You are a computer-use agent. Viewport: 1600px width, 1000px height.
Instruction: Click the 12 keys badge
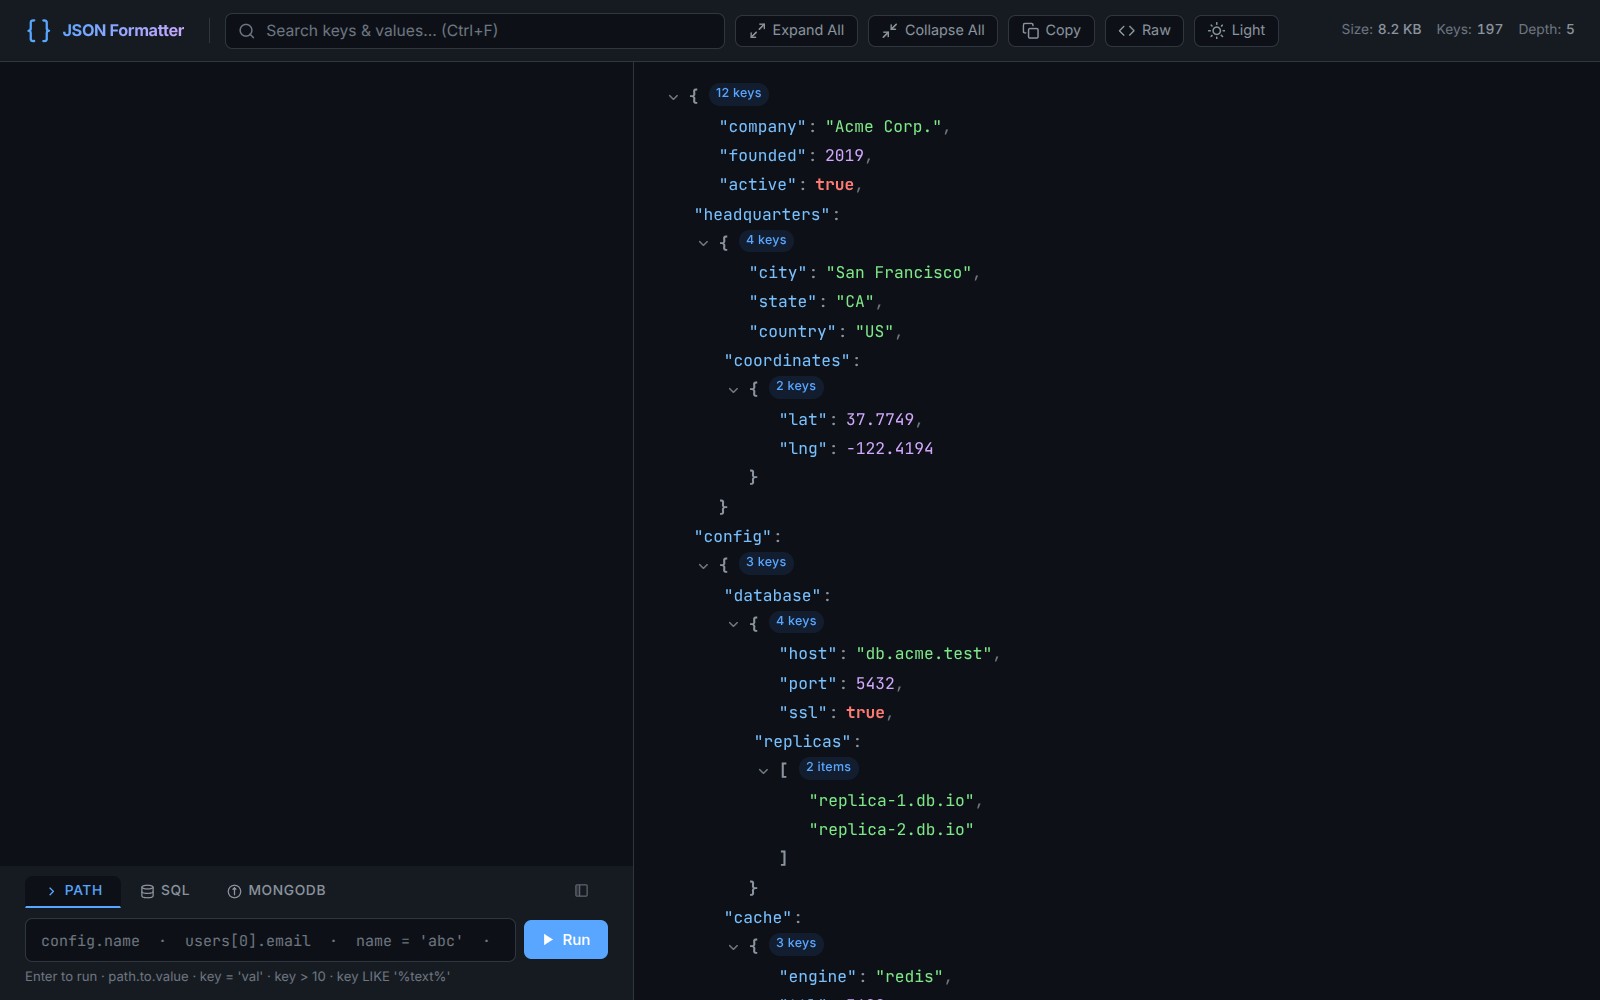click(x=738, y=93)
